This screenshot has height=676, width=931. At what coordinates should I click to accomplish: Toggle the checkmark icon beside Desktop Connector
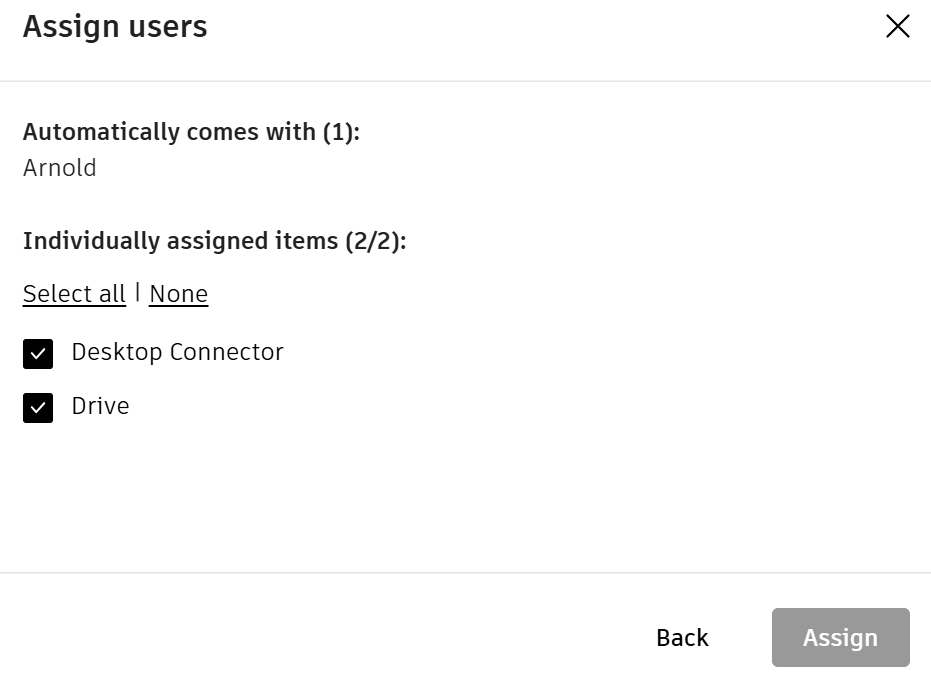pyautogui.click(x=38, y=354)
